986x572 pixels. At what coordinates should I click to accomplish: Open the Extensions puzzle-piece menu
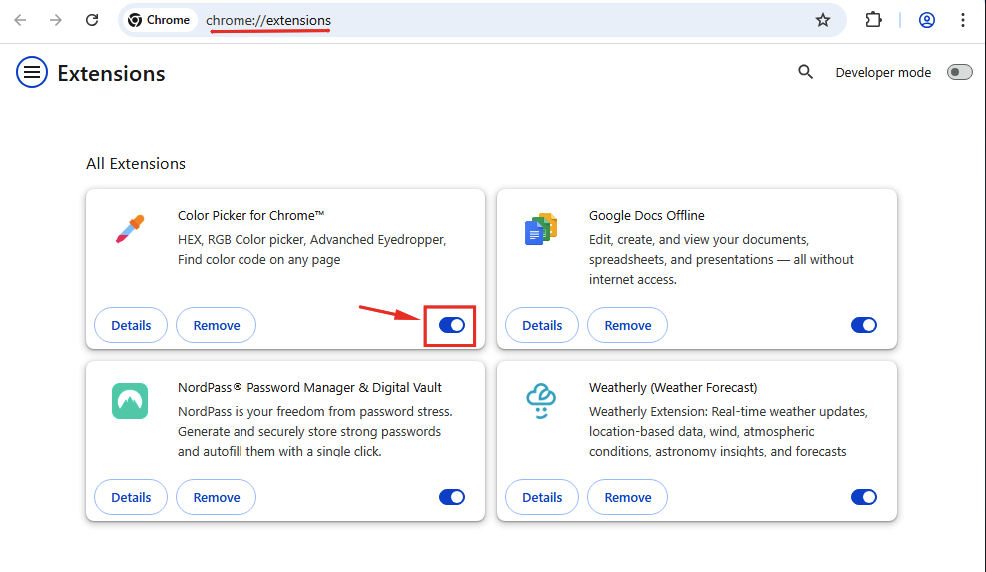pos(873,20)
